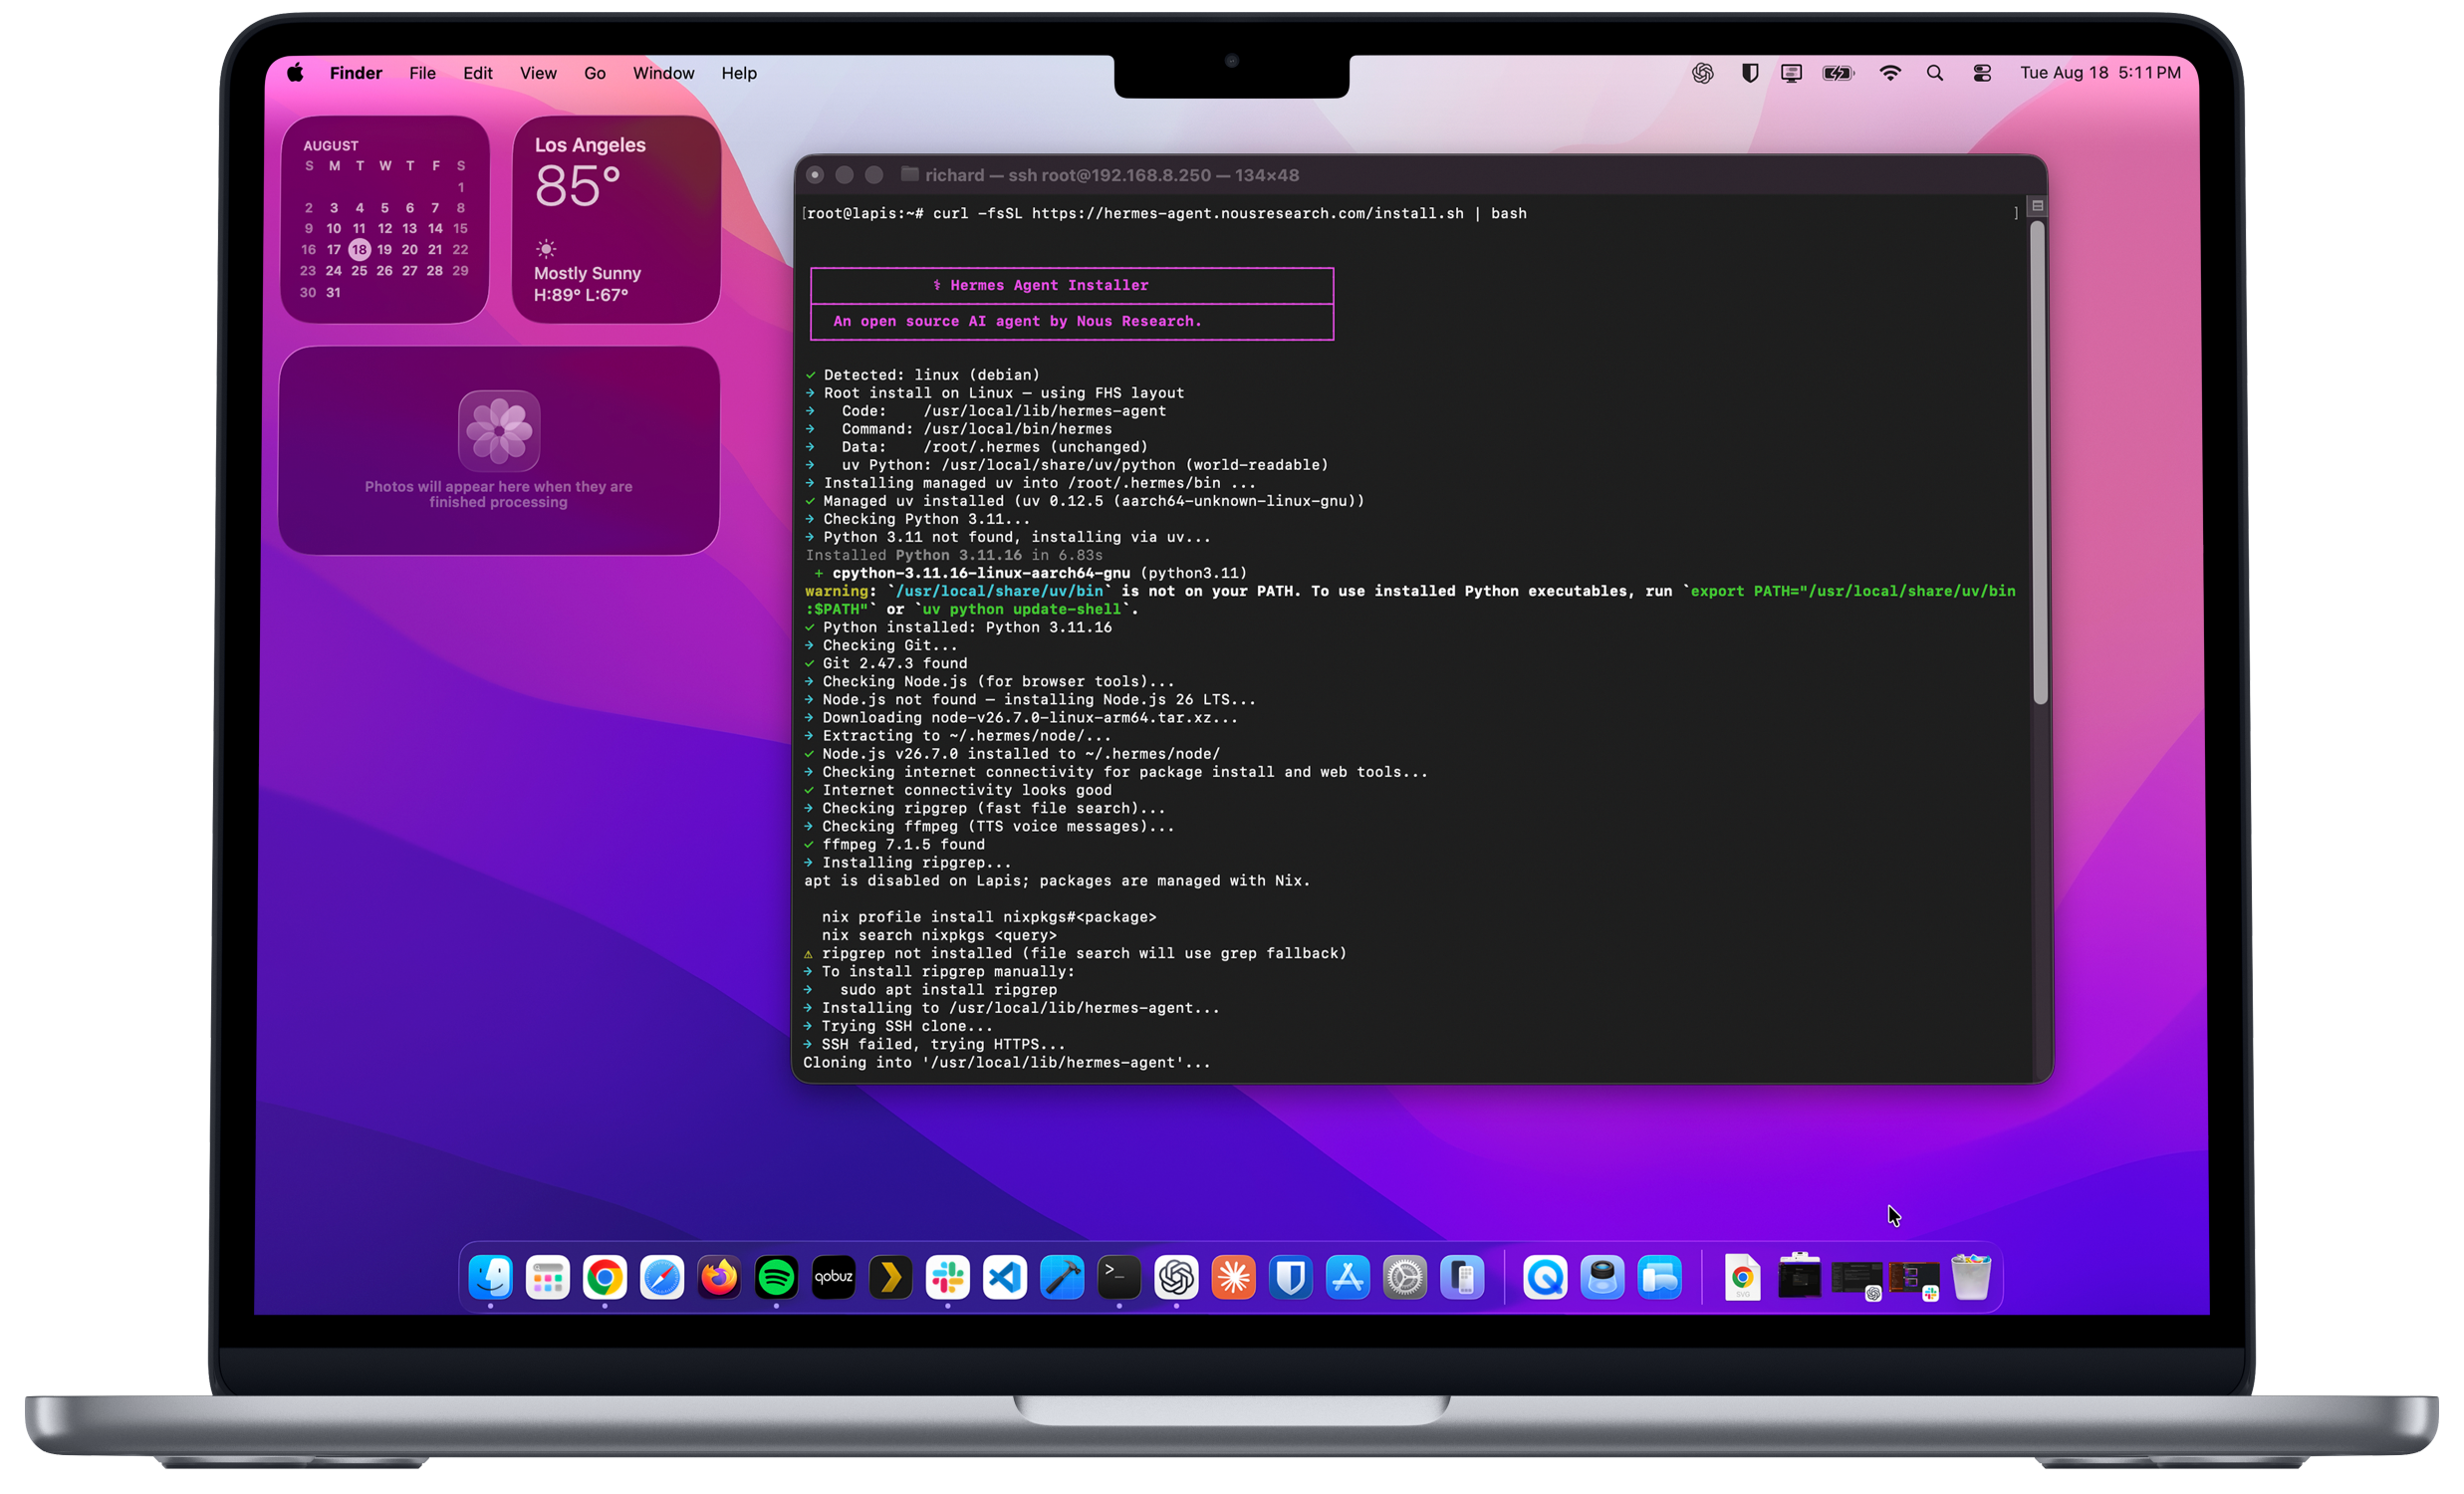The height and width of the screenshot is (1494, 2464).
Task: Click 'Cloning into' last terminal line
Action: click(x=1006, y=1062)
